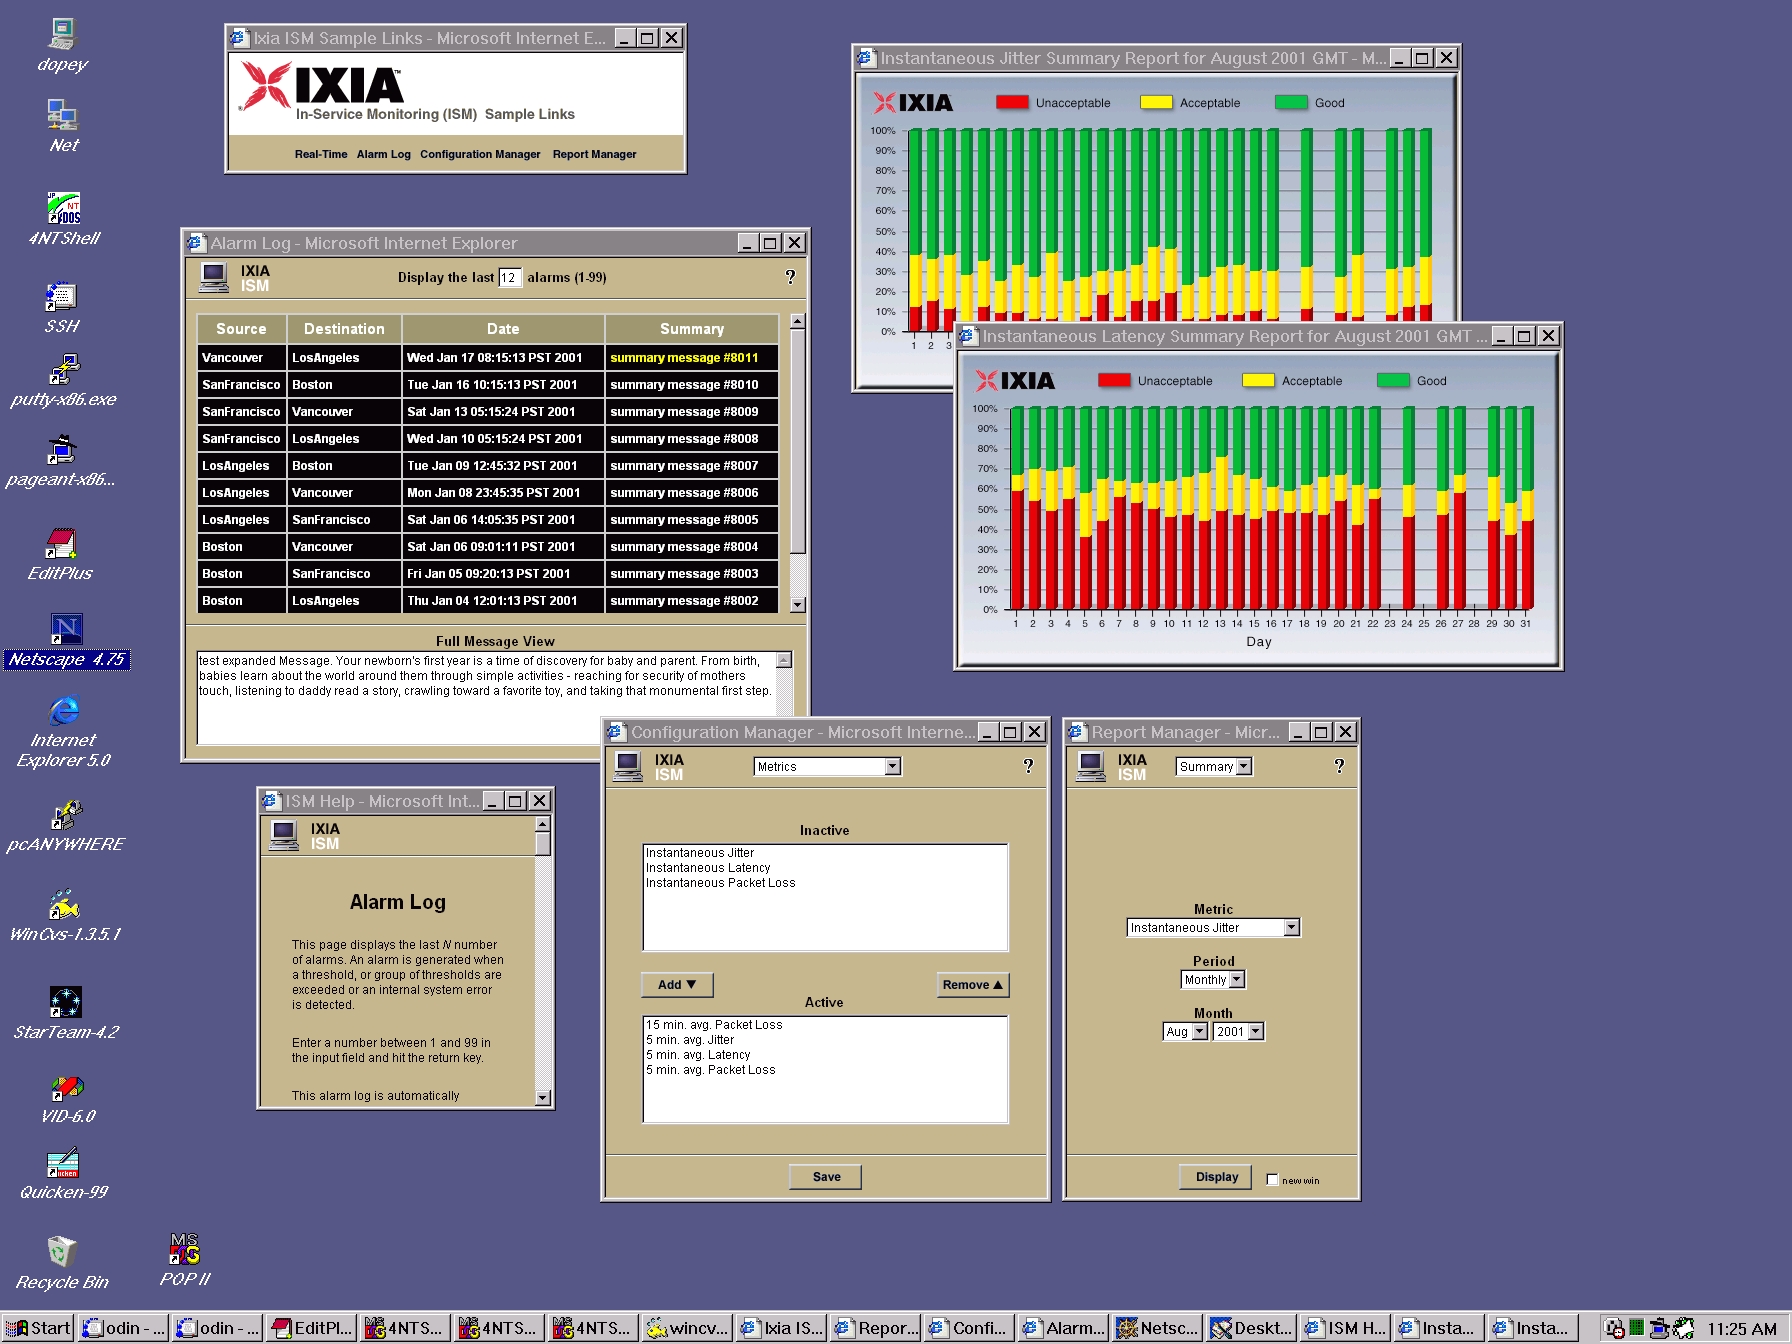The height and width of the screenshot is (1344, 1792).
Task: Open the 2001 year dropdown
Action: coord(1239,1031)
